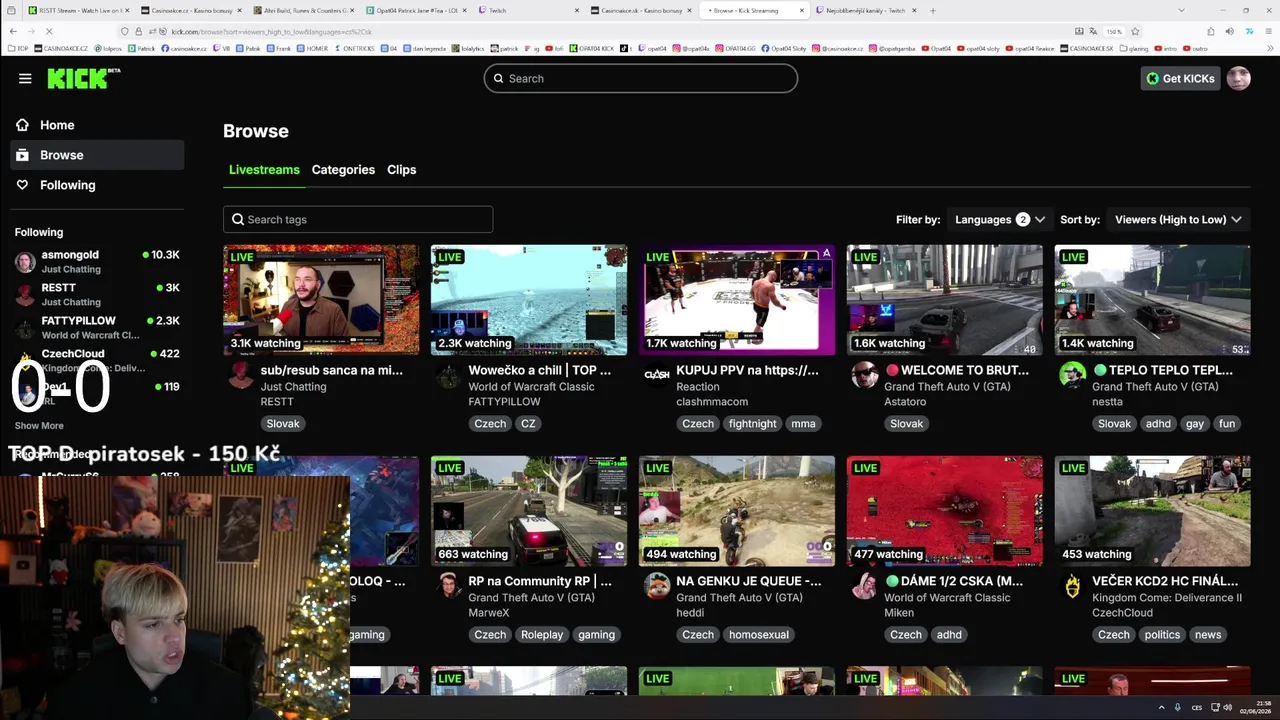This screenshot has width=1280, height=720.
Task: Open MarweX GTA stream thumbnail
Action: (529, 511)
